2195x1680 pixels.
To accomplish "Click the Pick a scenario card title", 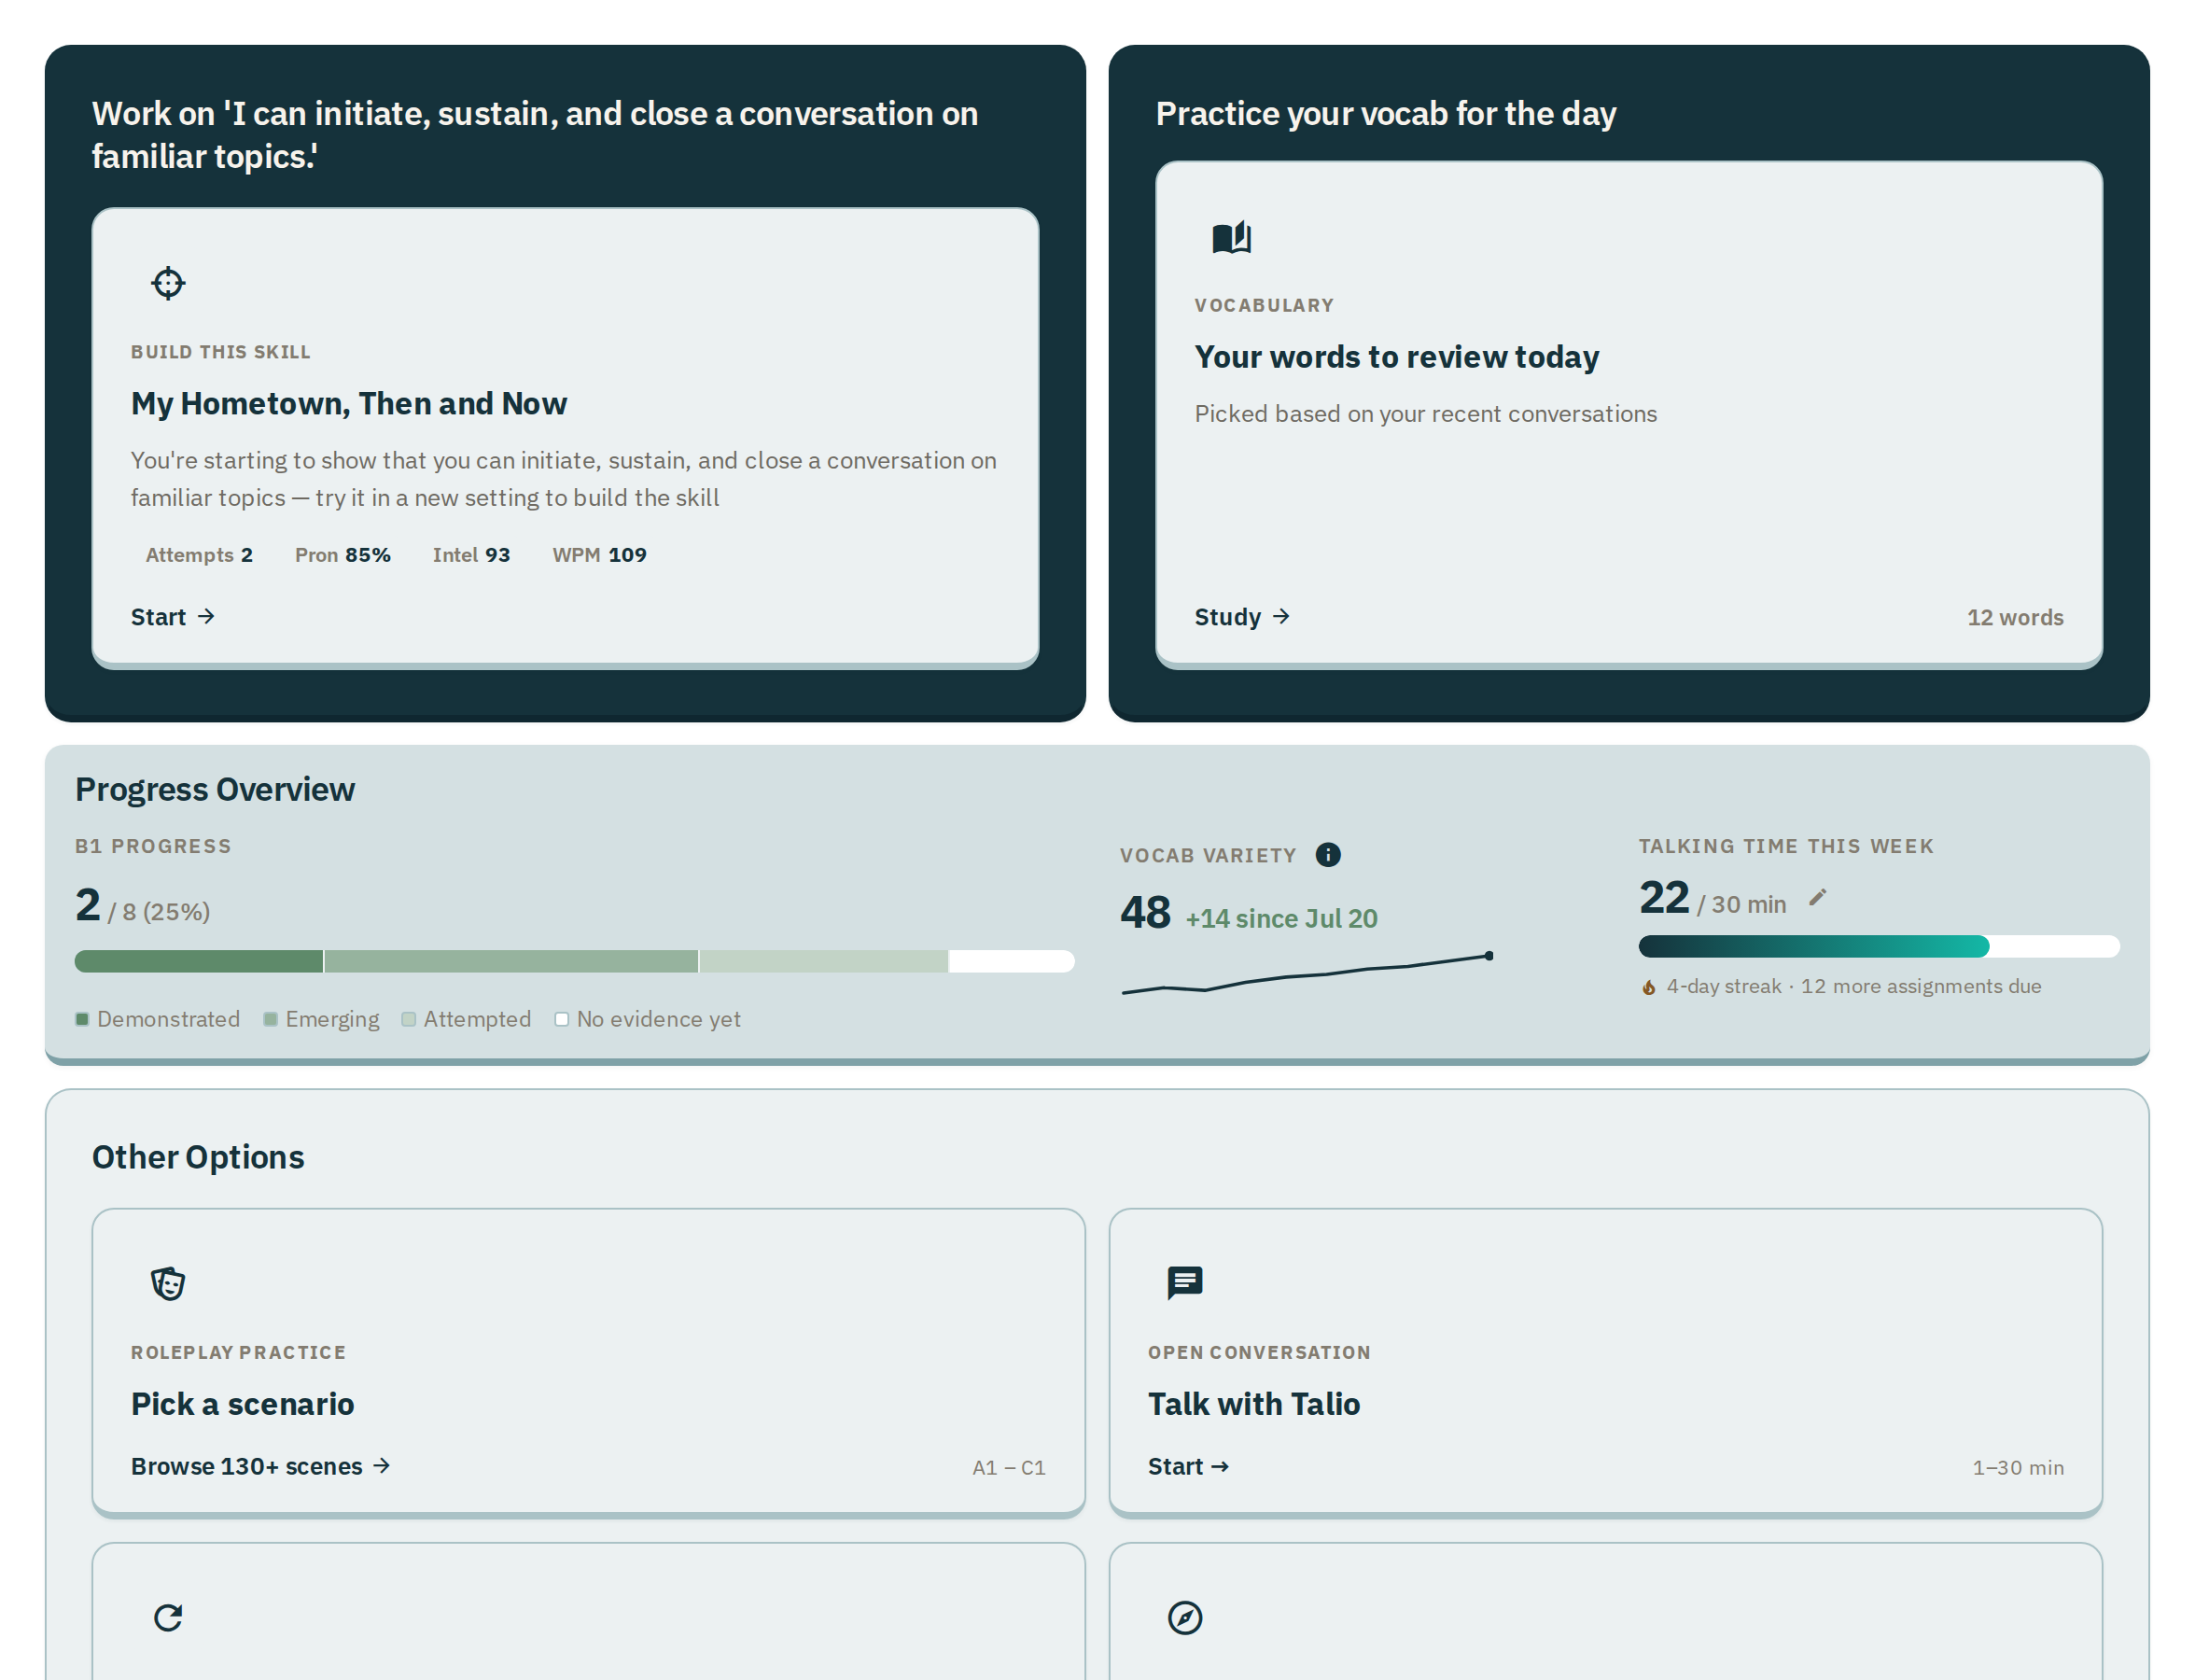I will (x=242, y=1404).
